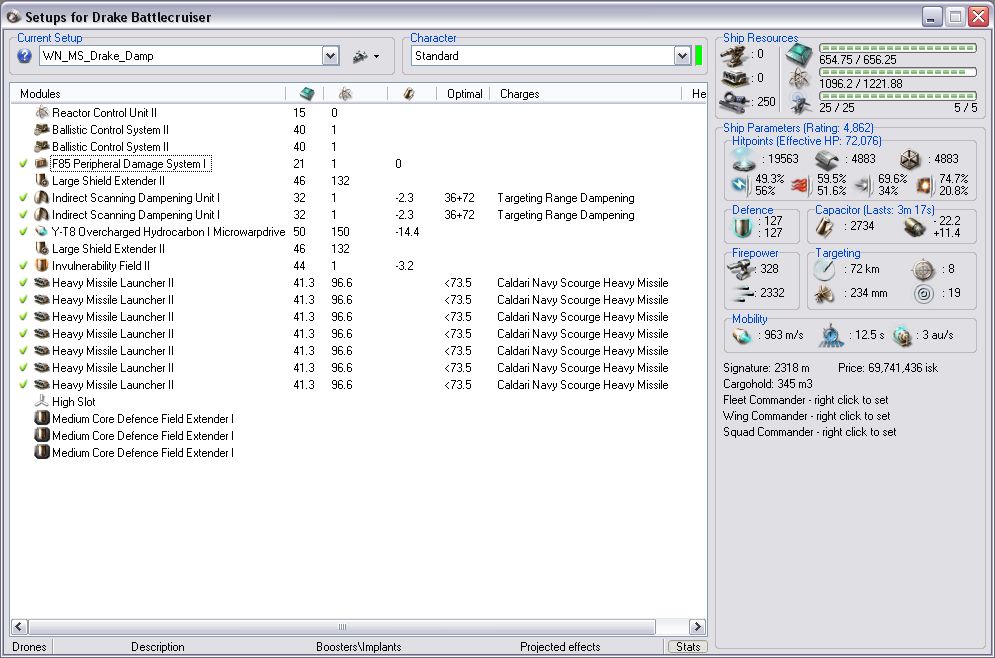995x658 pixels.
Task: Toggle the first Indirect Scanning Dampening Unit I checkmark
Action: point(23,198)
